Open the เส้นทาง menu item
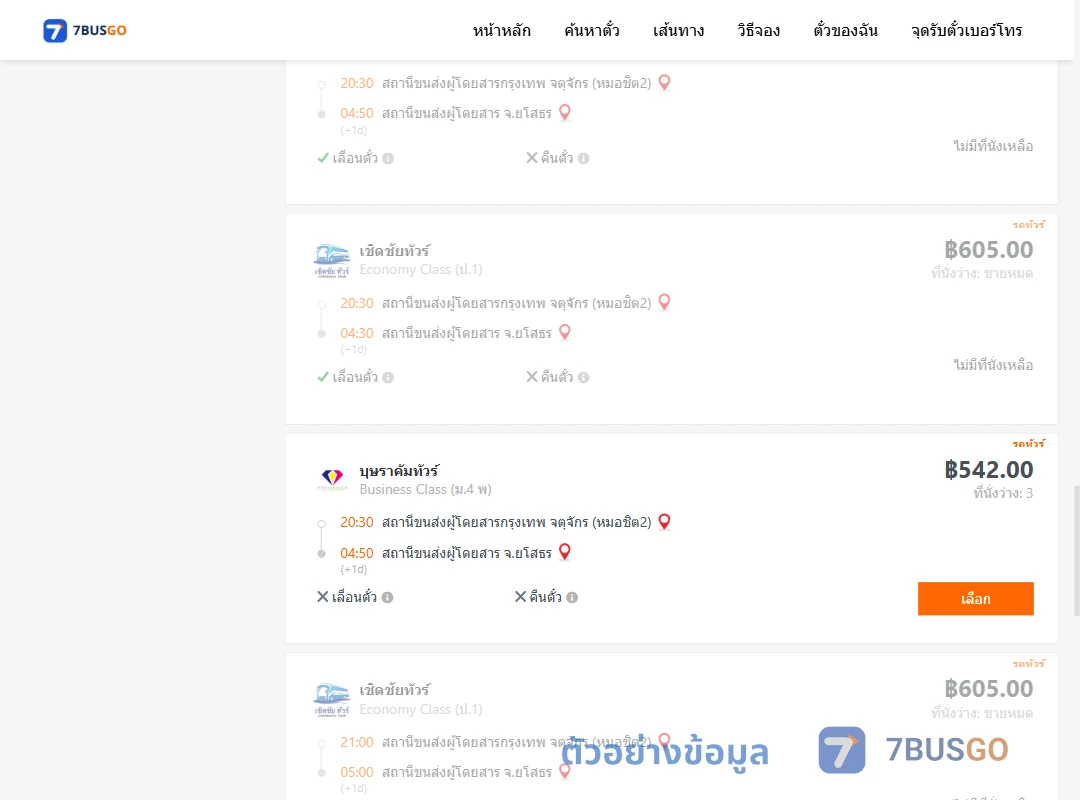 coord(678,30)
